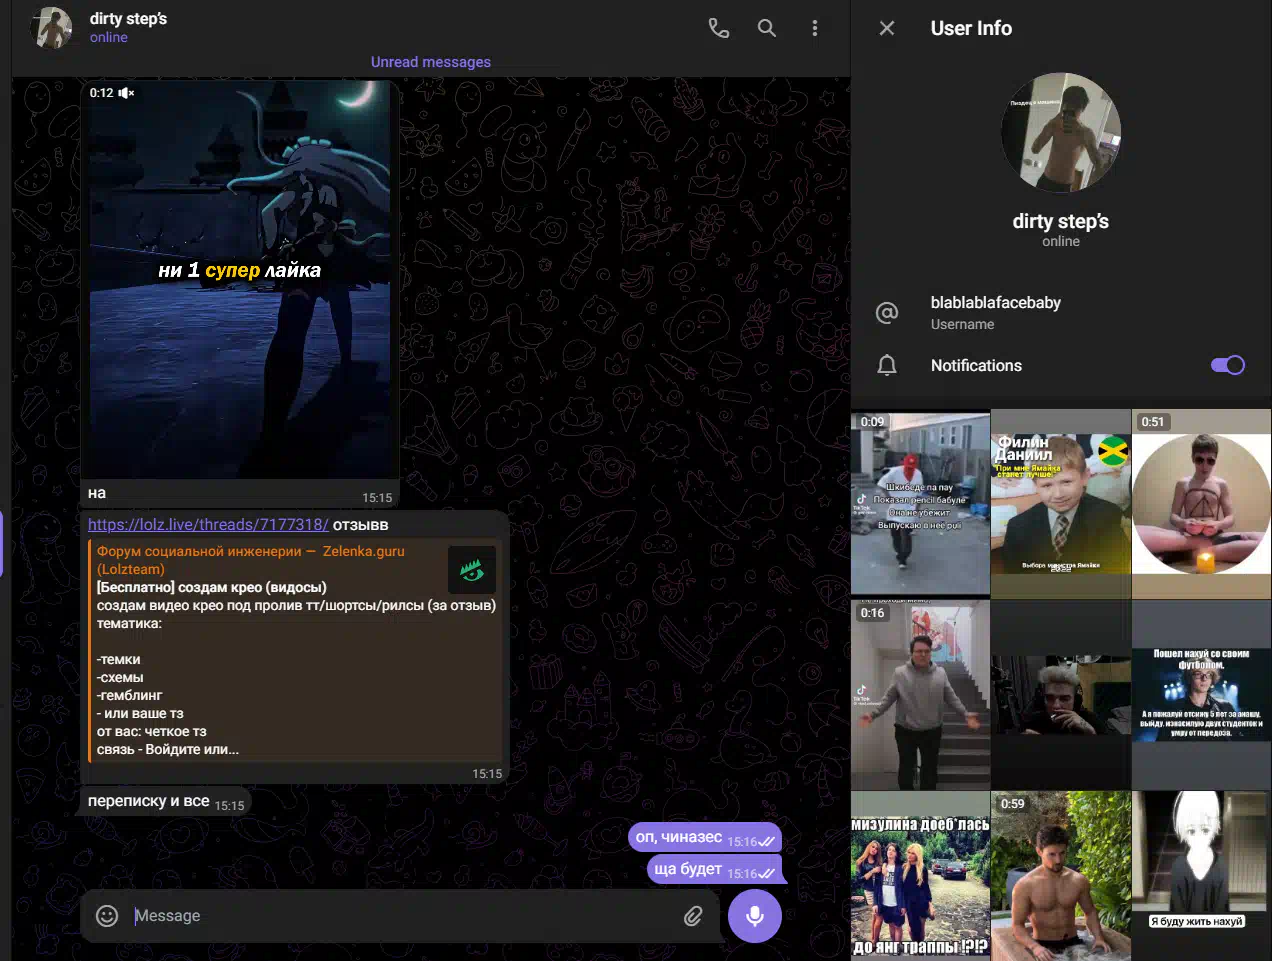1272x961 pixels.
Task: Open the three-dot chat options menu
Action: tap(815, 28)
